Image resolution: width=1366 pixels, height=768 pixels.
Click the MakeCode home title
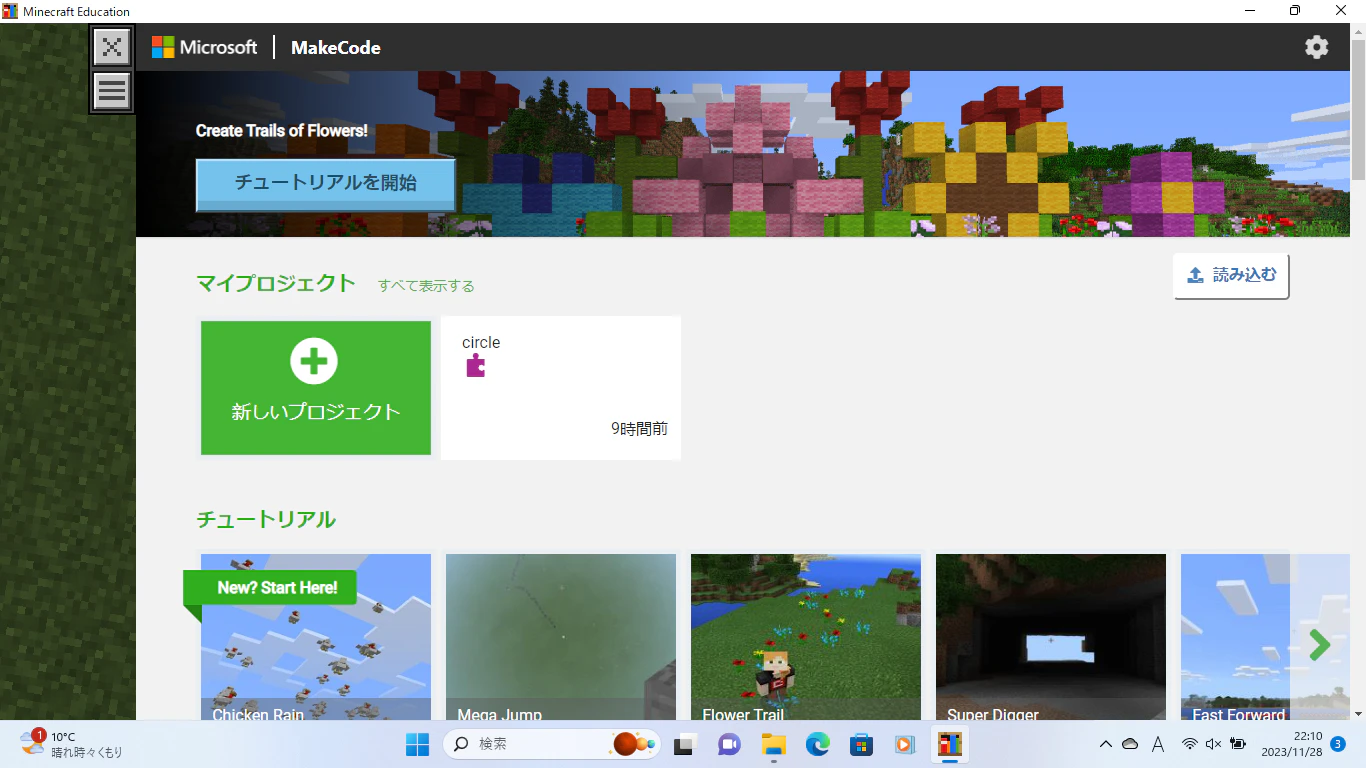[x=336, y=47]
